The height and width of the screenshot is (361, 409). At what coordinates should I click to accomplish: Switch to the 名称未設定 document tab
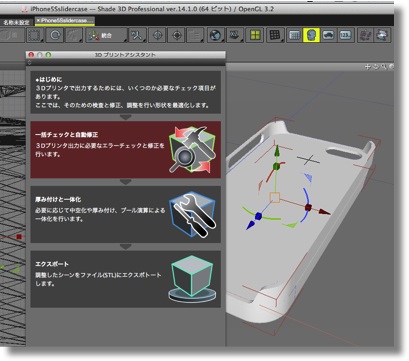[x=17, y=22]
